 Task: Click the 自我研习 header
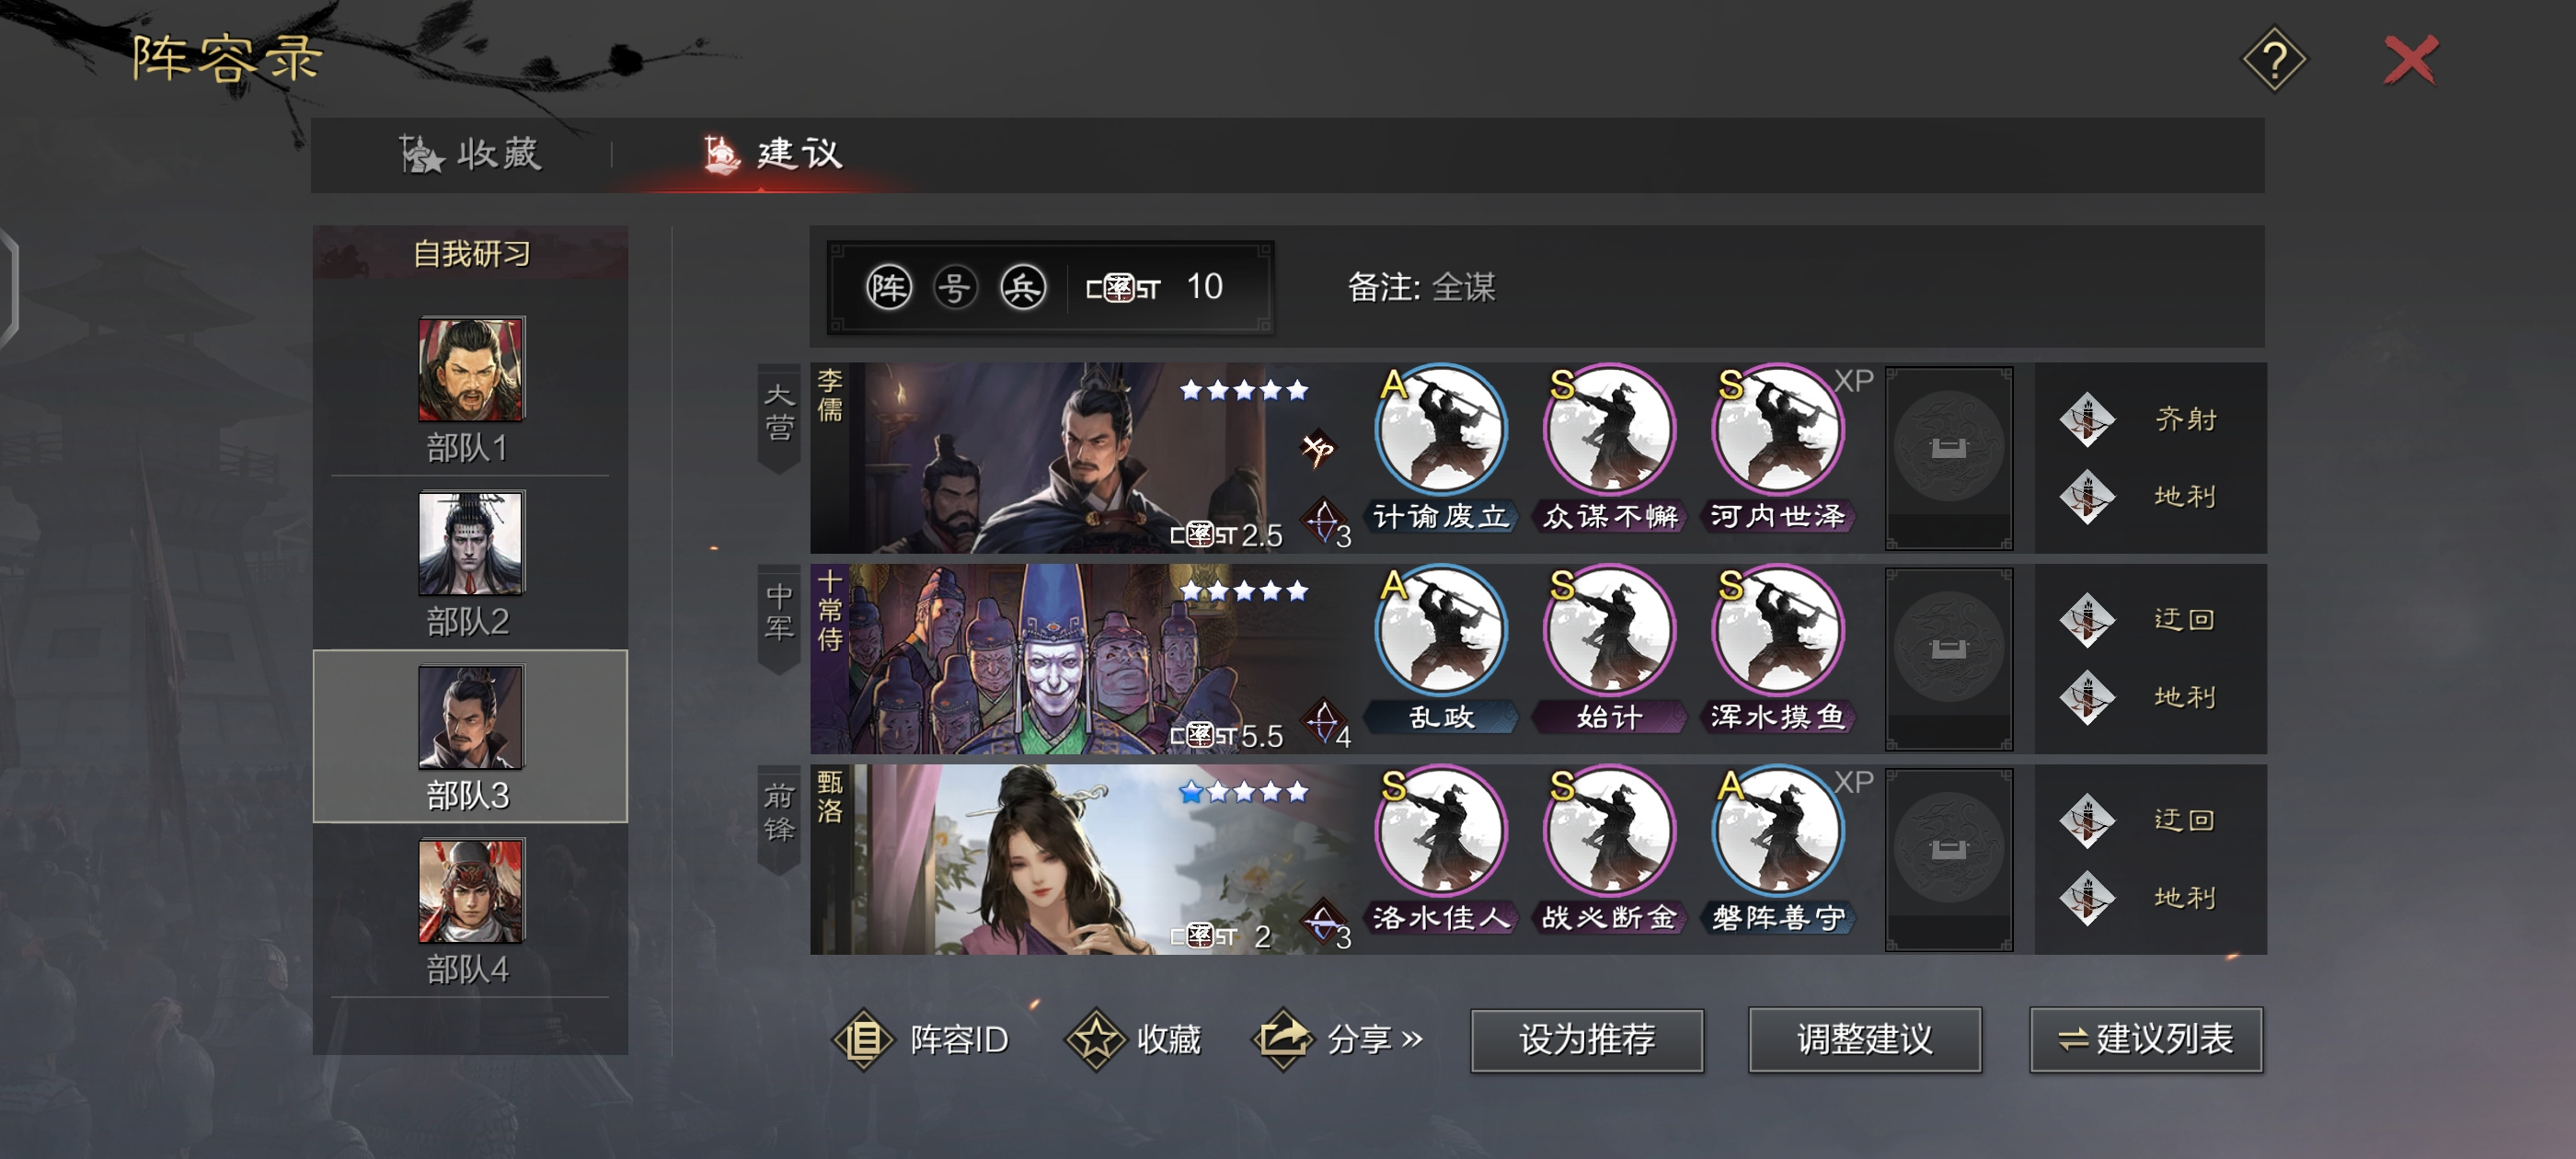click(x=471, y=254)
